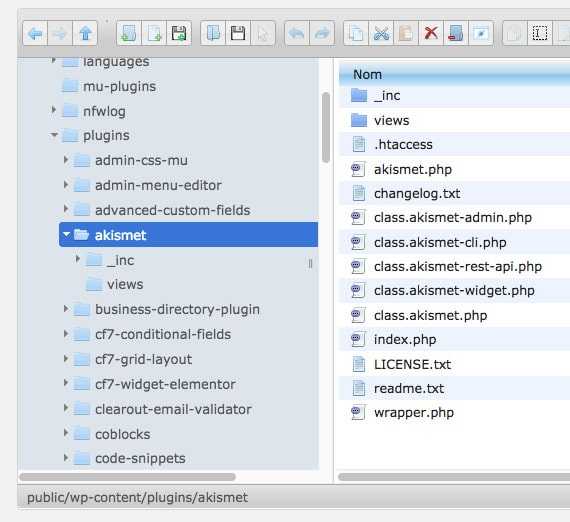The height and width of the screenshot is (522, 570).
Task: Click the Open toolbar icon
Action: pos(213,33)
